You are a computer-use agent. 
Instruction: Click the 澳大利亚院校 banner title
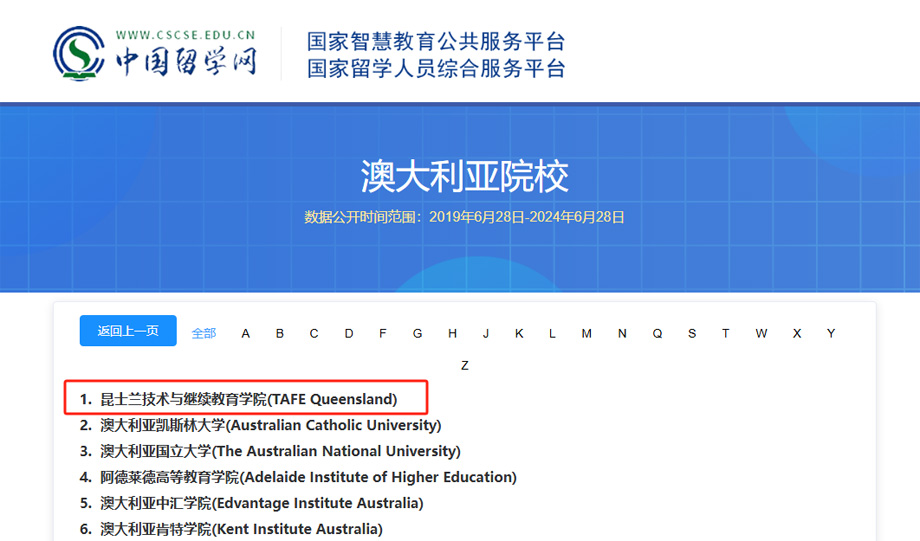[x=464, y=175]
